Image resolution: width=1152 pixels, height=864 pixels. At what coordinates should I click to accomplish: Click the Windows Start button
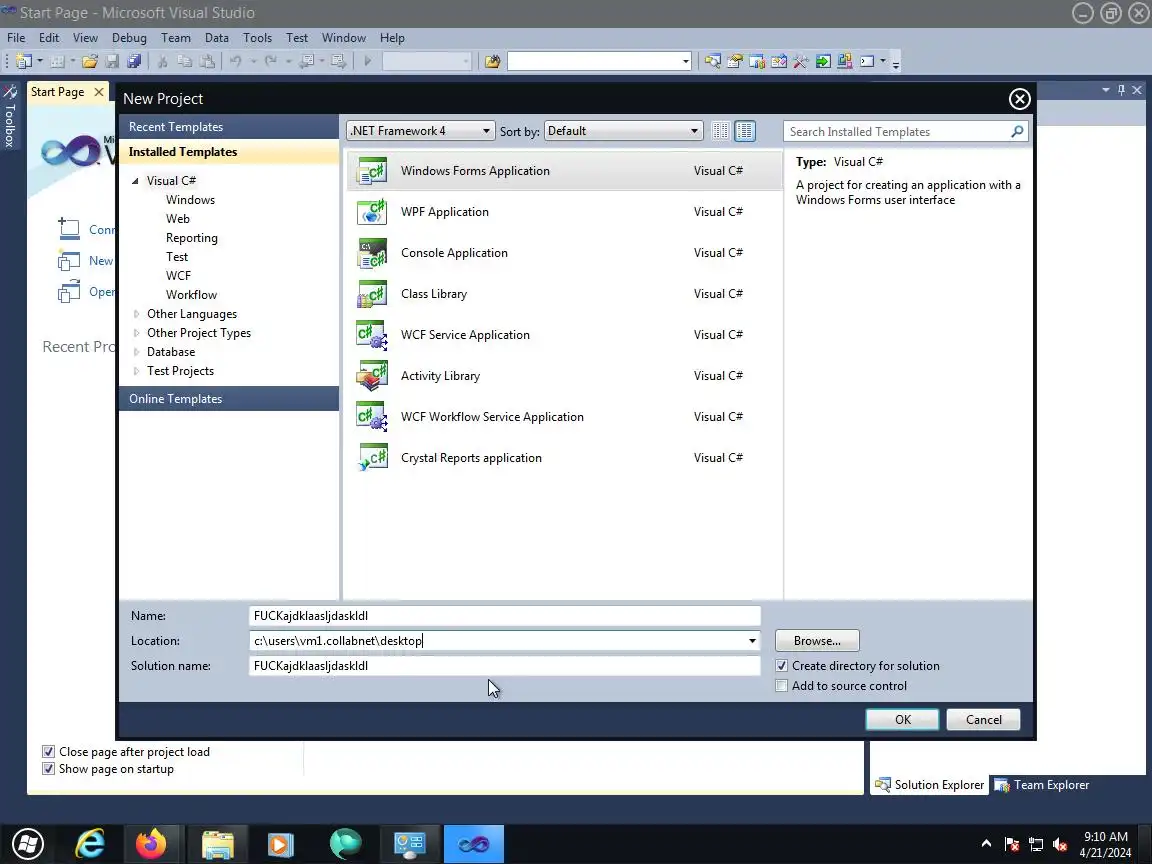point(28,843)
